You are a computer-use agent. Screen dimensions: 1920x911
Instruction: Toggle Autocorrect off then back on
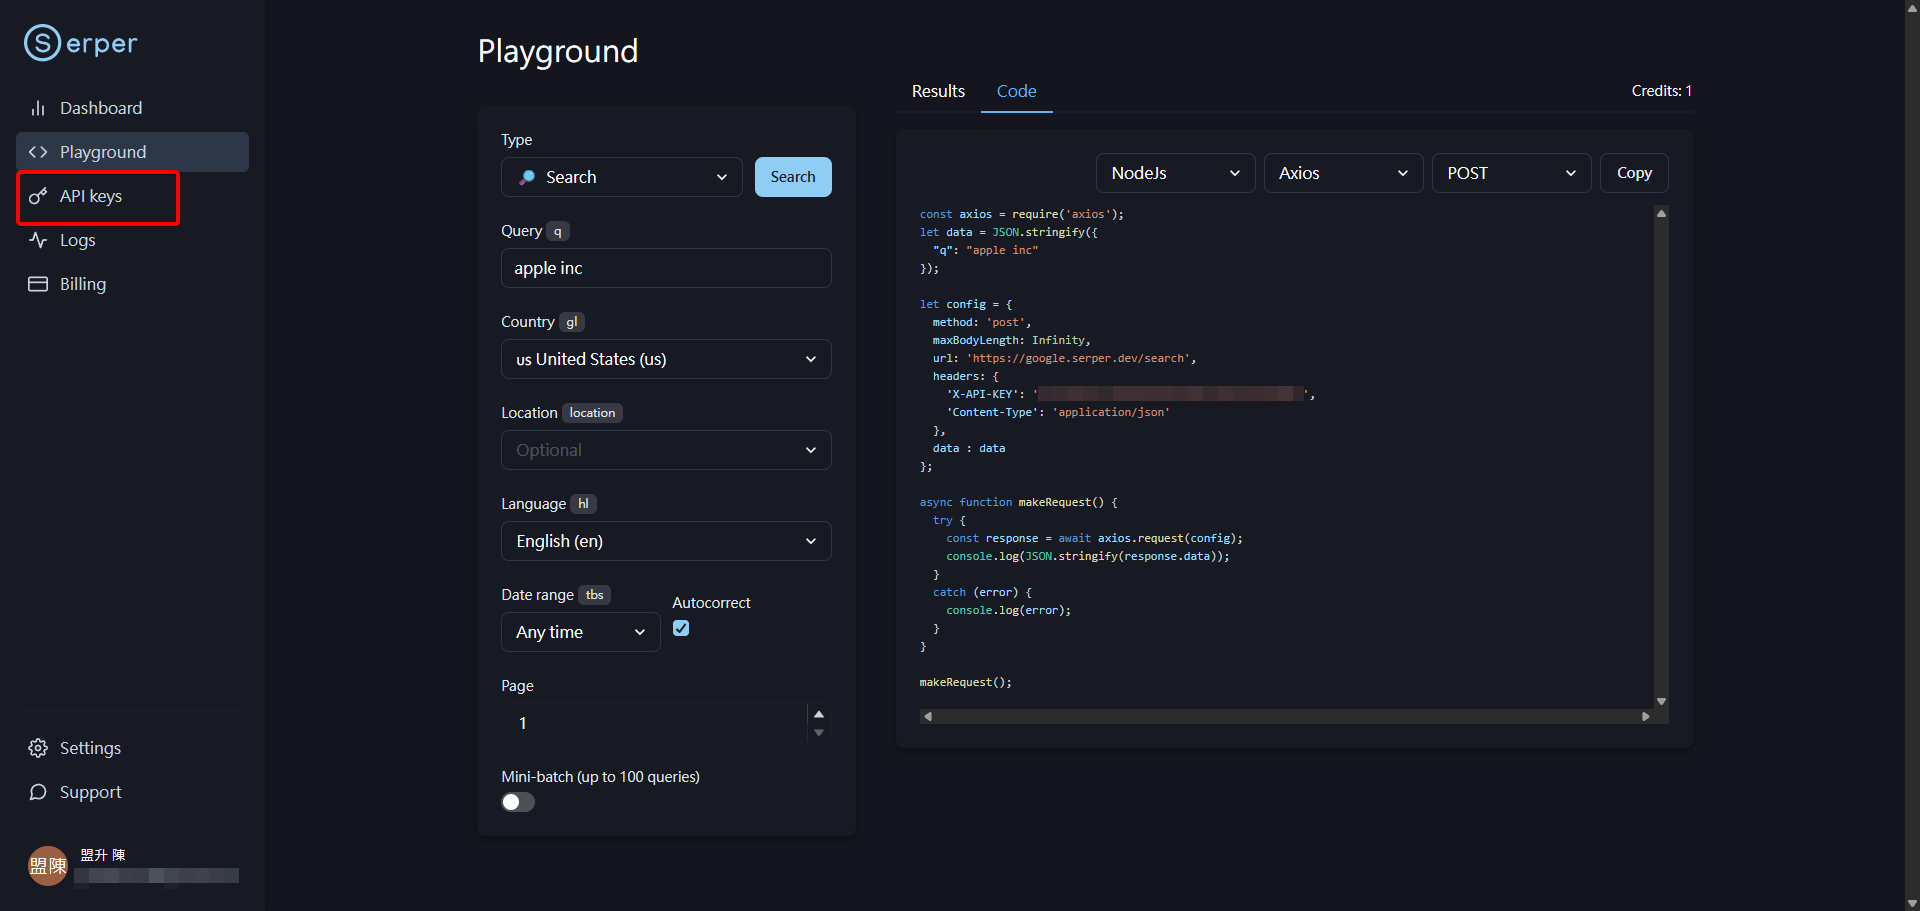click(x=681, y=627)
